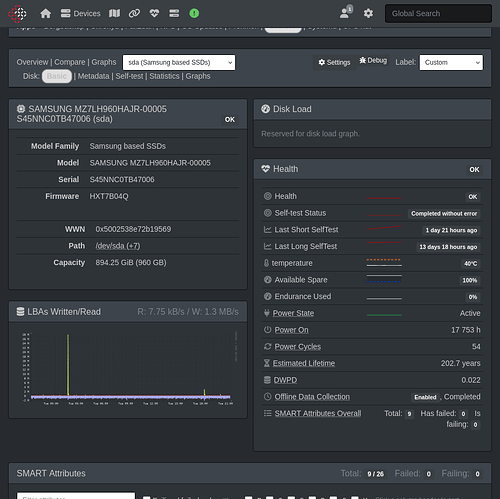Click the Available Spare gauge icon
The height and width of the screenshot is (499, 500).
267,280
